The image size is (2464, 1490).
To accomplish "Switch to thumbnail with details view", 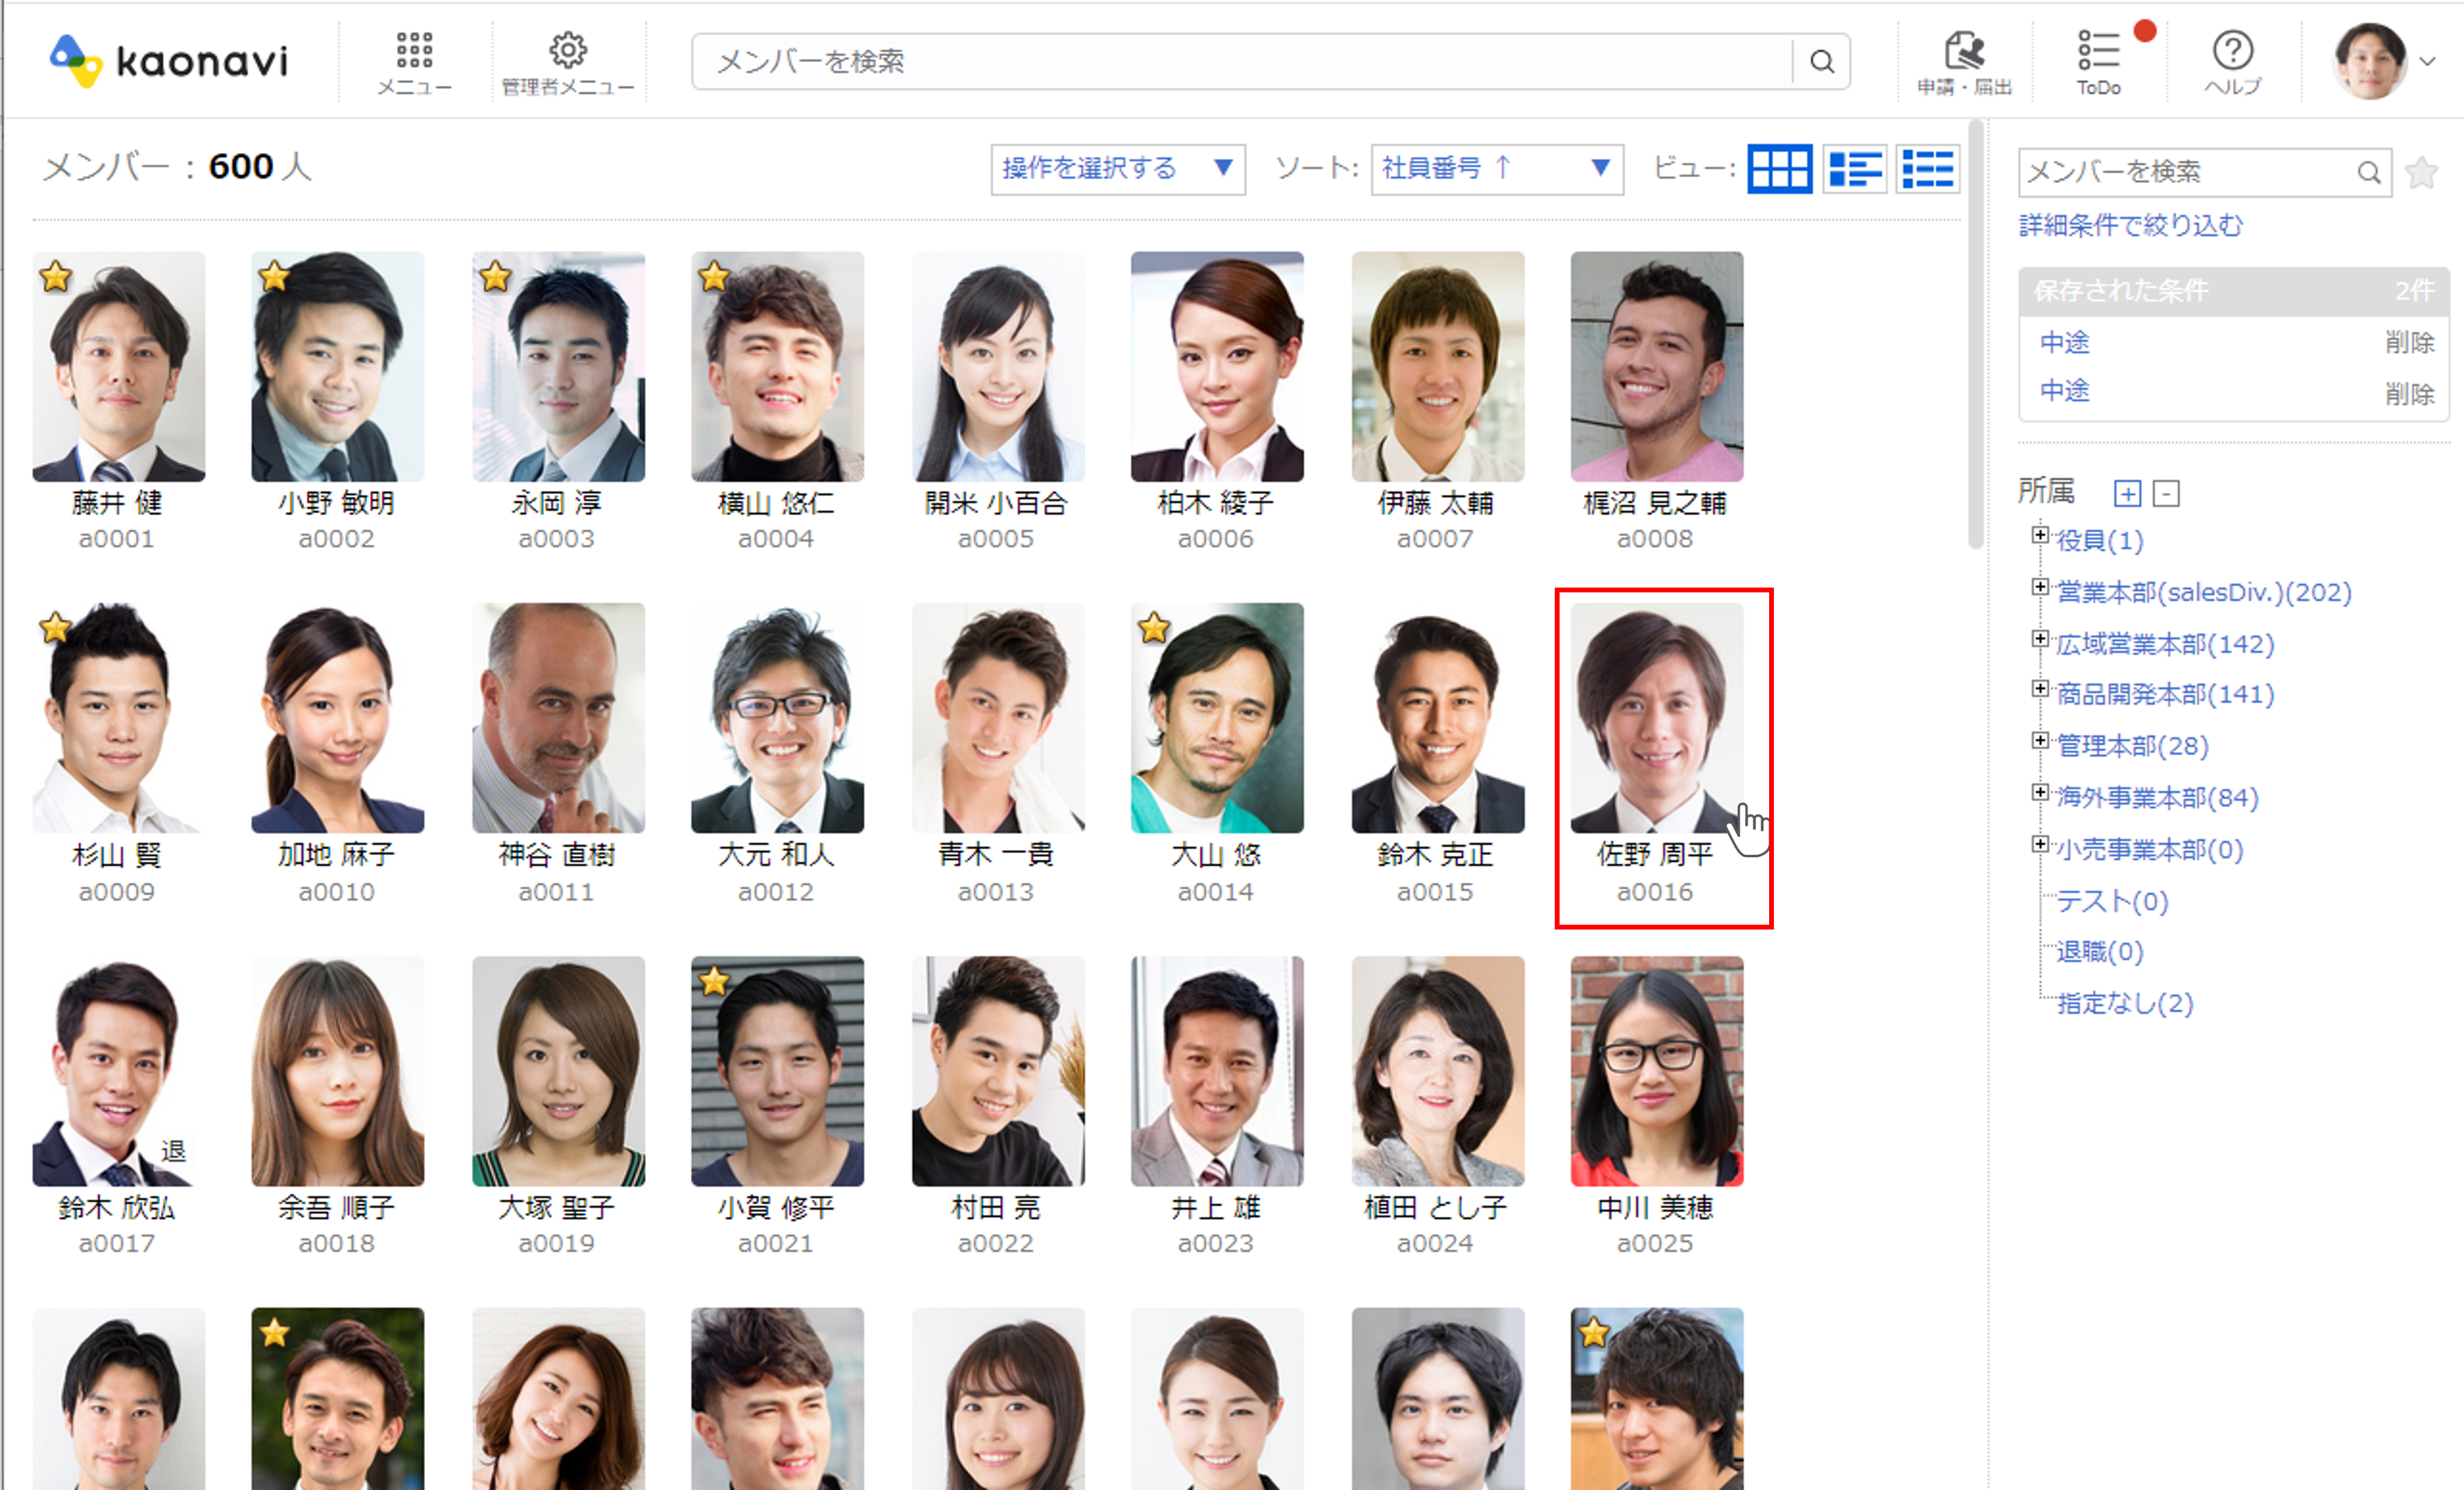I will tap(1854, 169).
